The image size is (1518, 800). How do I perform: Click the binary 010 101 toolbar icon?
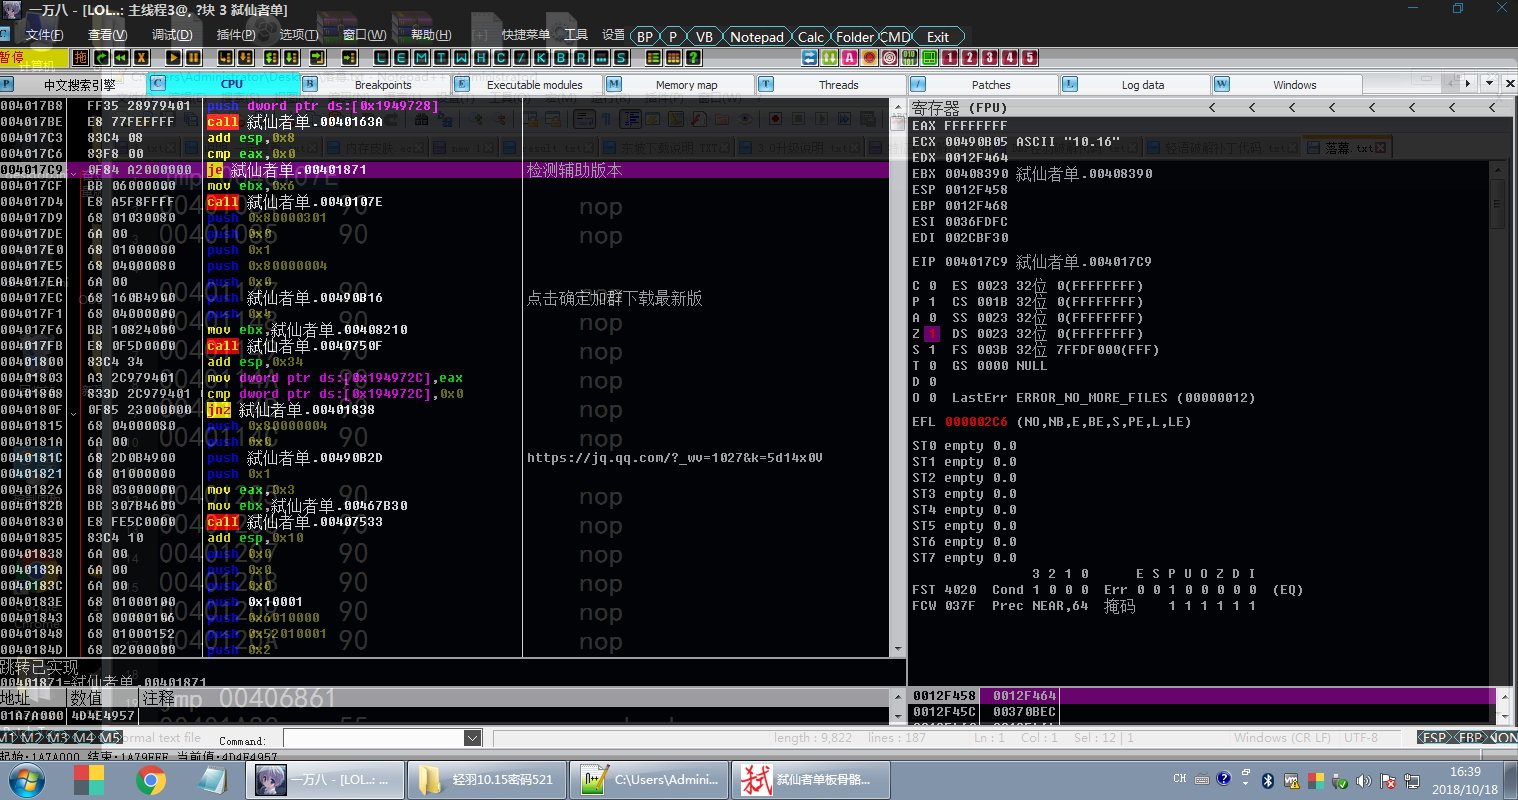tap(909, 57)
